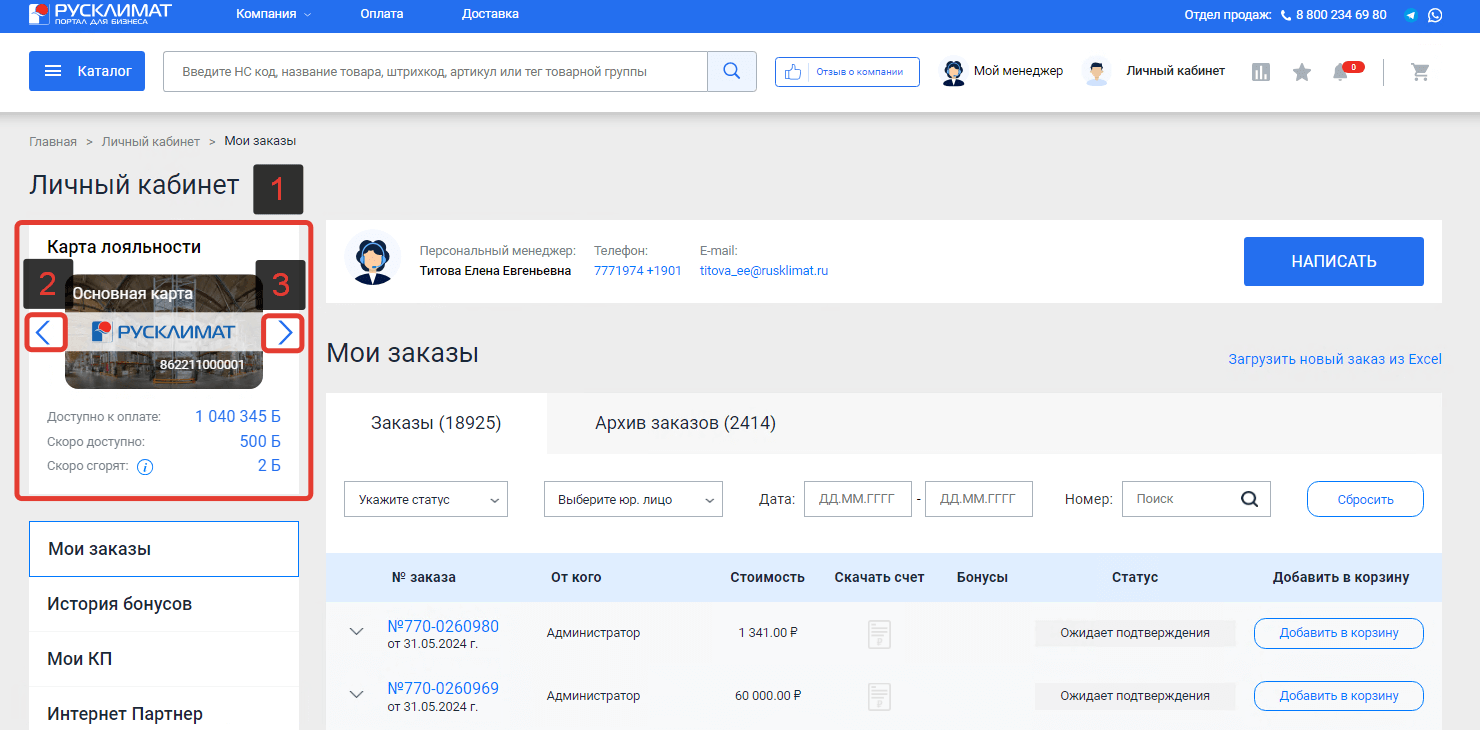Image resolution: width=1480 pixels, height=730 pixels.
Task: Click the Основная карта loyalty card image
Action: [x=164, y=331]
